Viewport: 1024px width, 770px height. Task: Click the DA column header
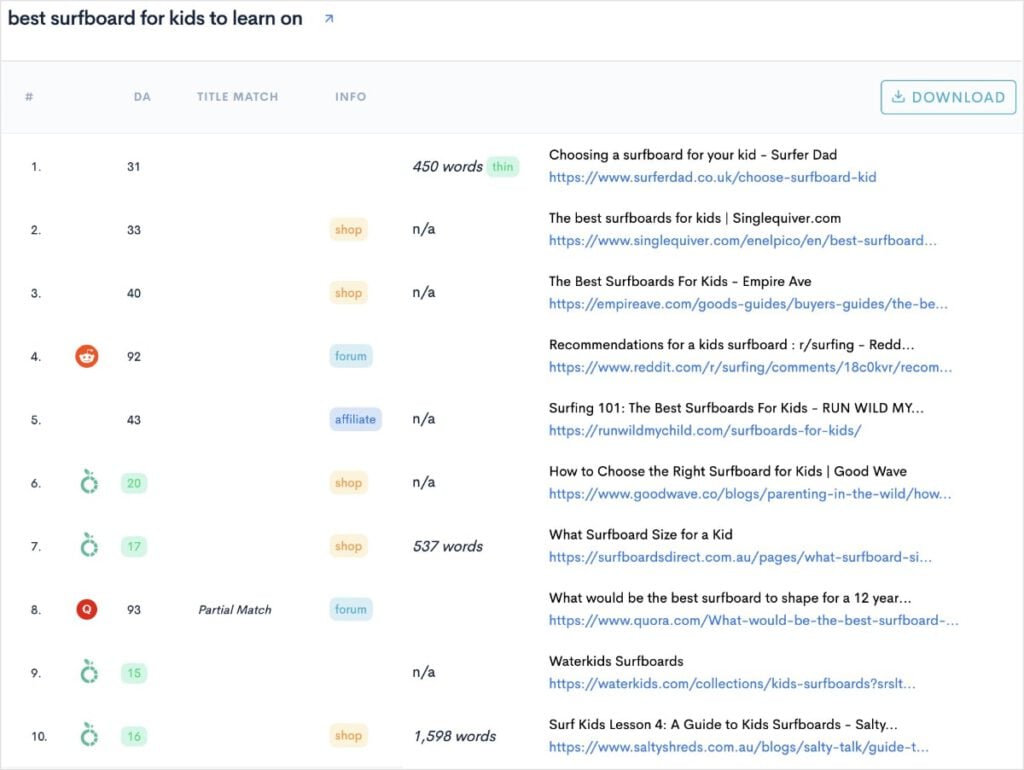142,97
